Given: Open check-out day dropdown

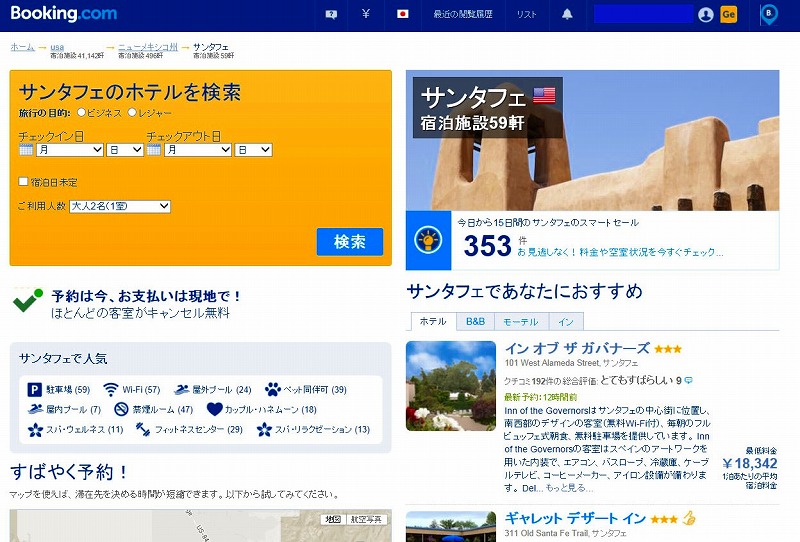Looking at the screenshot, I should [253, 150].
